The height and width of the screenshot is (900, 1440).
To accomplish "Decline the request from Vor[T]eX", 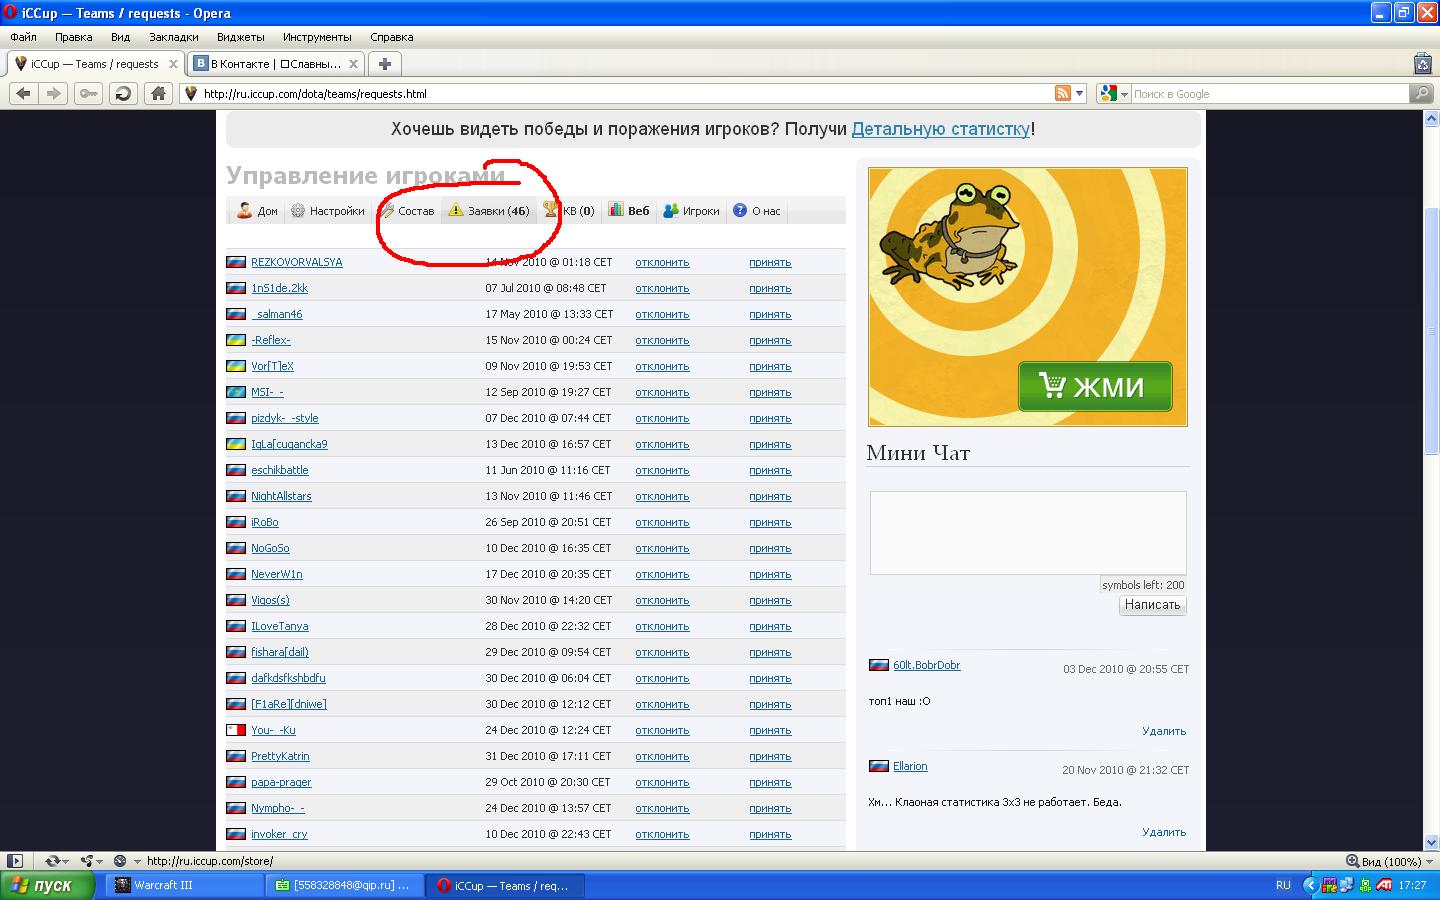I will 662,366.
